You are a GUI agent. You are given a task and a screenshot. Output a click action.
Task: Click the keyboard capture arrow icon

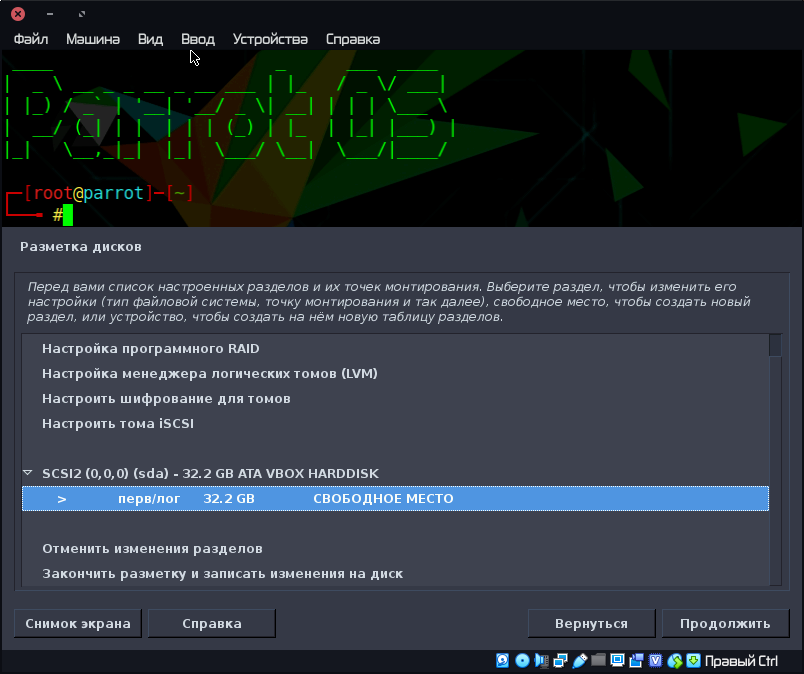(693, 660)
